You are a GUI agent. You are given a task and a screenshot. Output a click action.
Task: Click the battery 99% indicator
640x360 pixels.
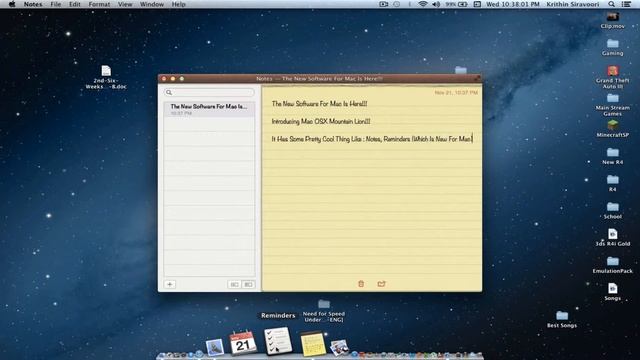tap(456, 4)
